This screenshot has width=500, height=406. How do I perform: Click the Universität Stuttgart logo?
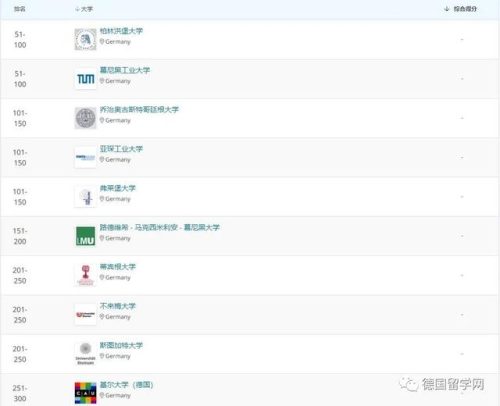coord(85,354)
